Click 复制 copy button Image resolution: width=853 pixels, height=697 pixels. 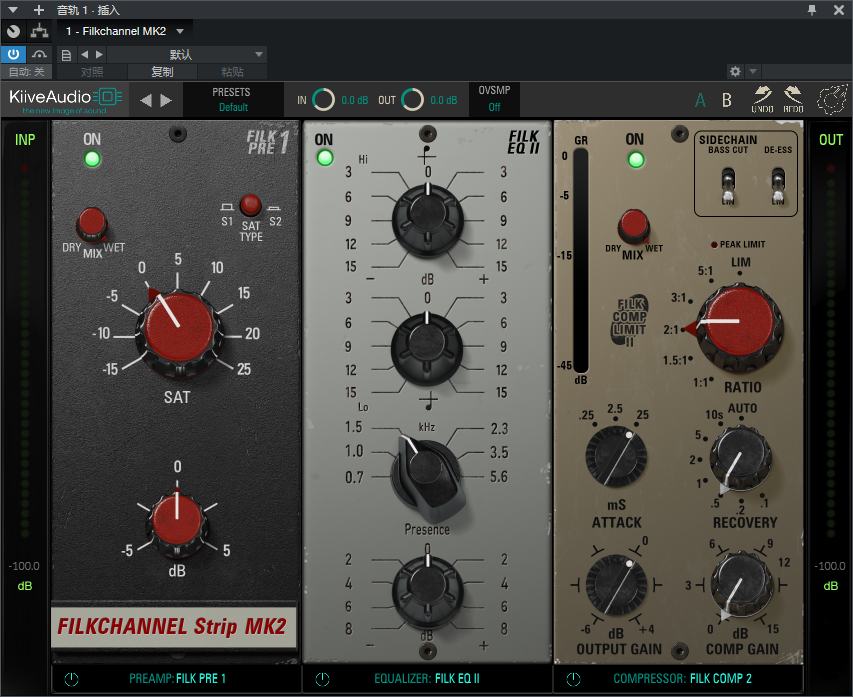point(162,72)
